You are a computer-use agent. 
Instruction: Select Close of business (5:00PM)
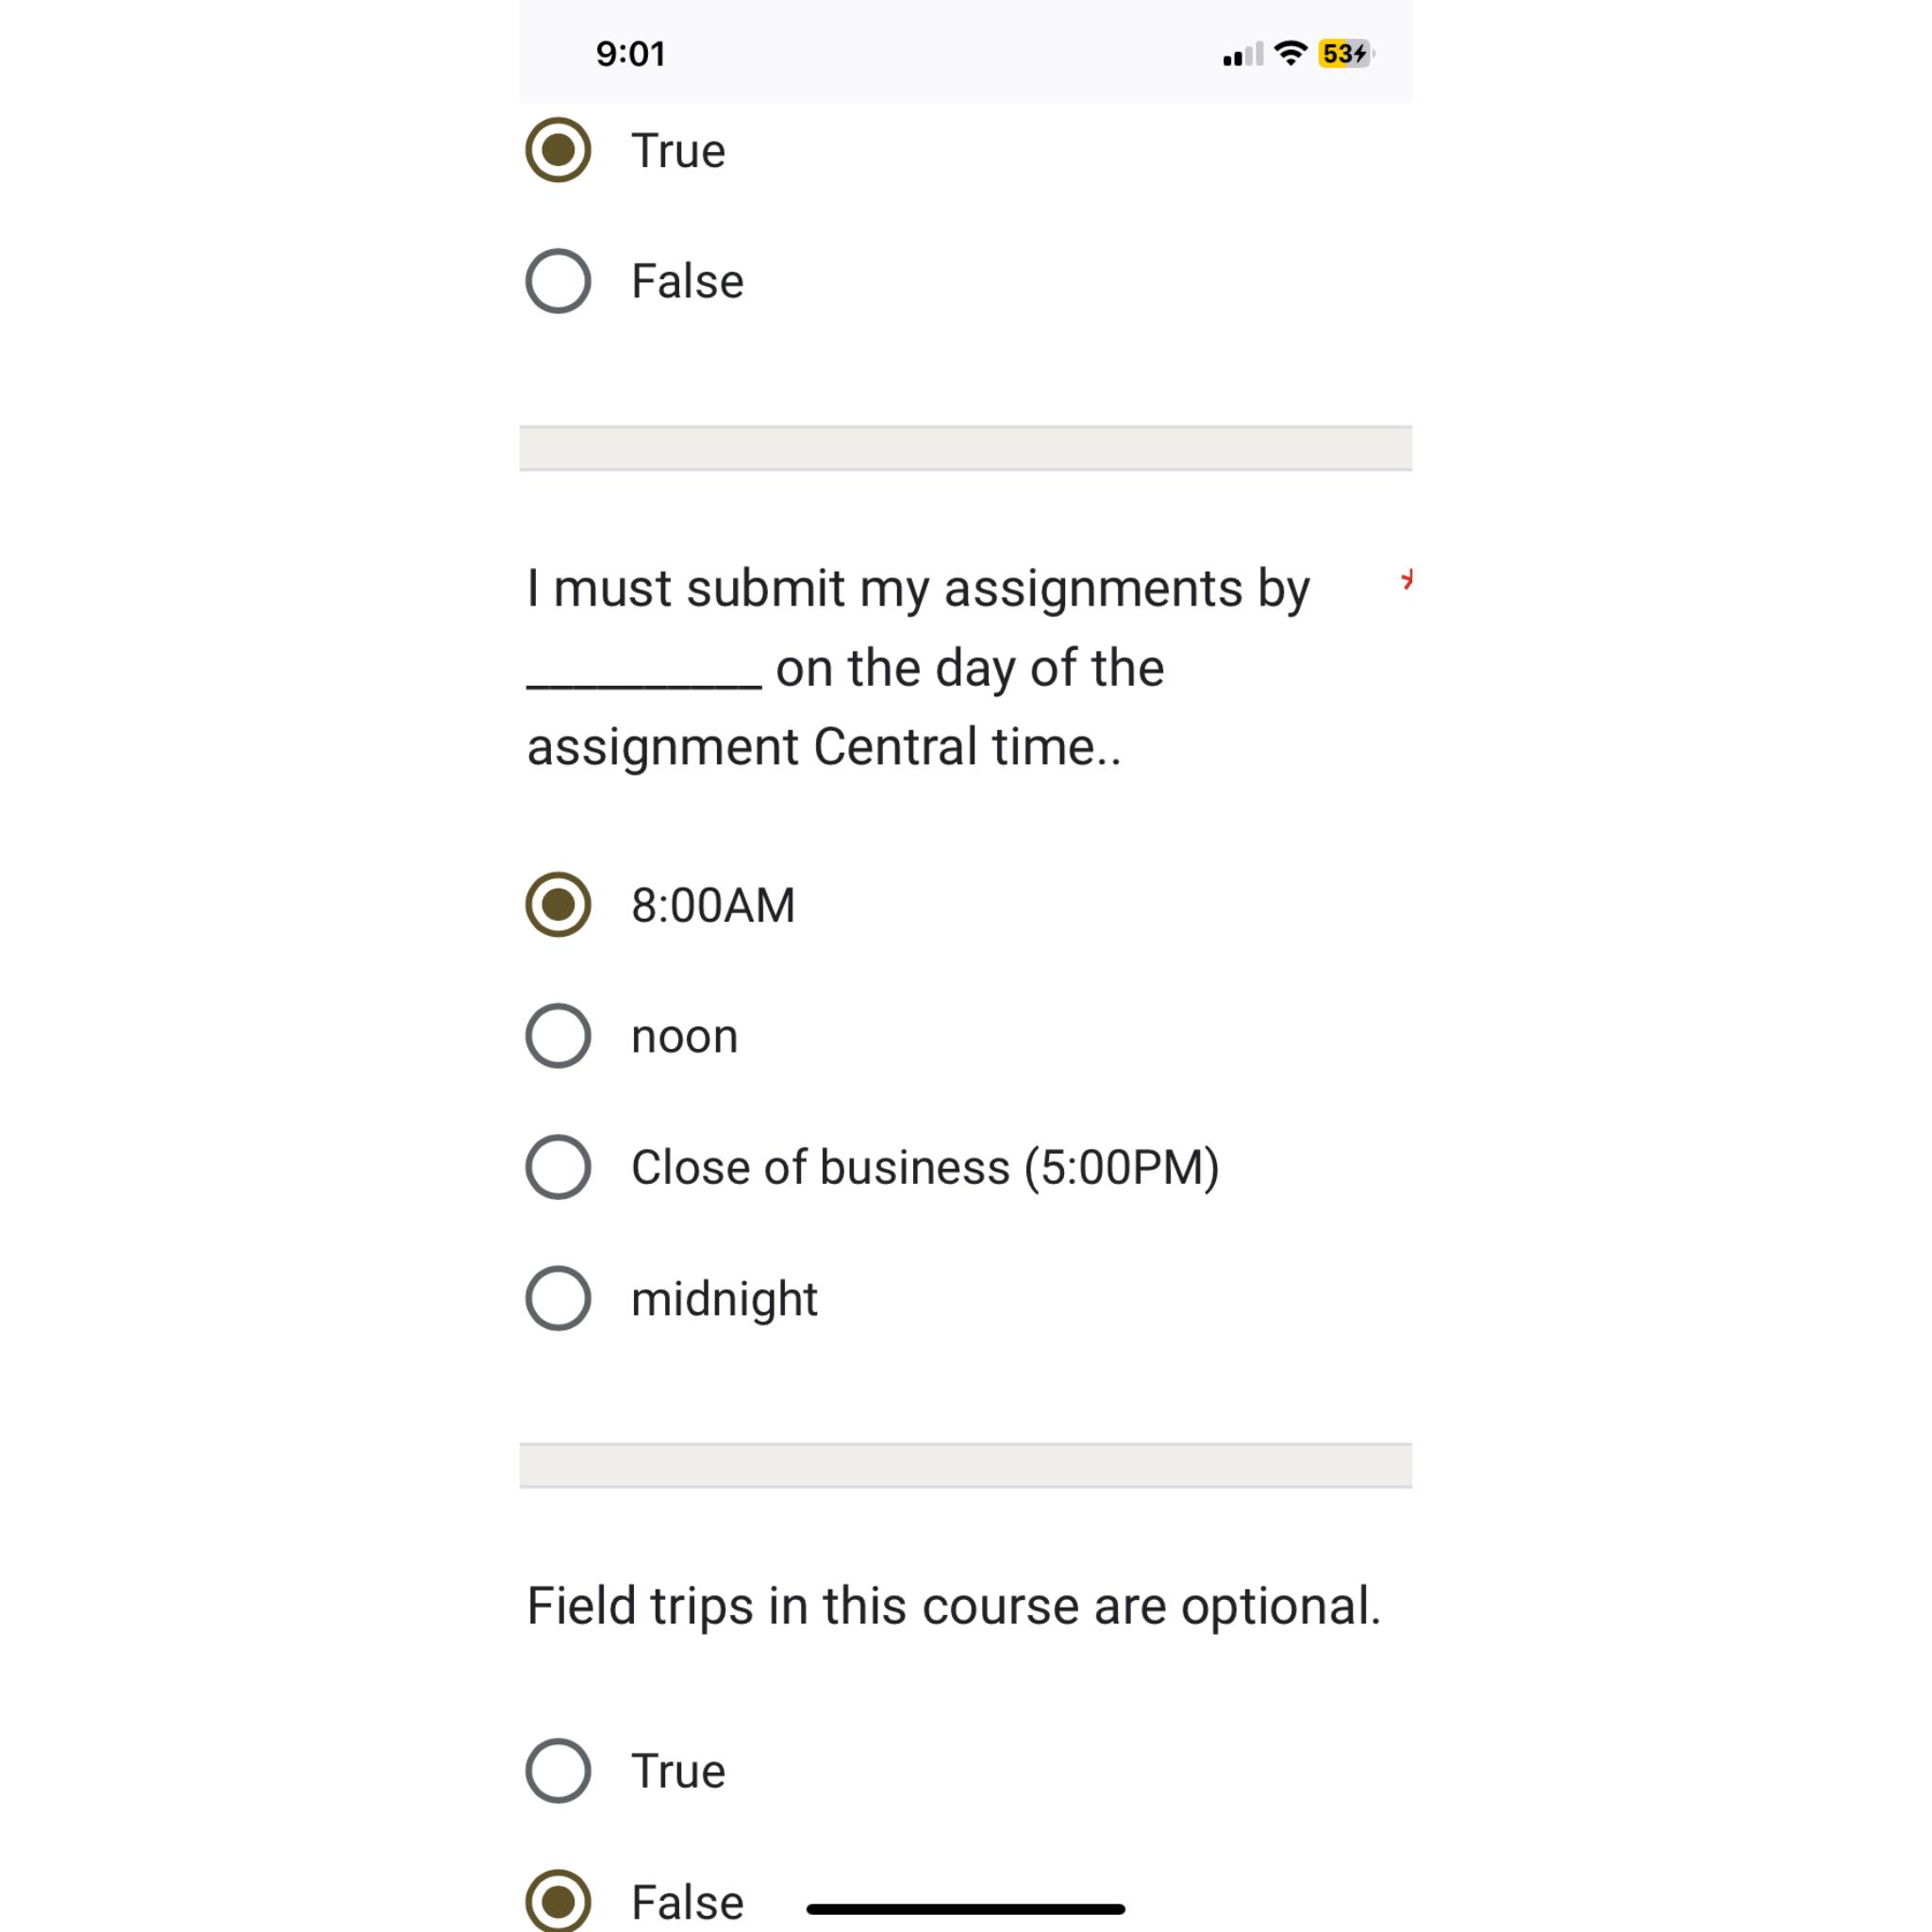click(x=558, y=1167)
